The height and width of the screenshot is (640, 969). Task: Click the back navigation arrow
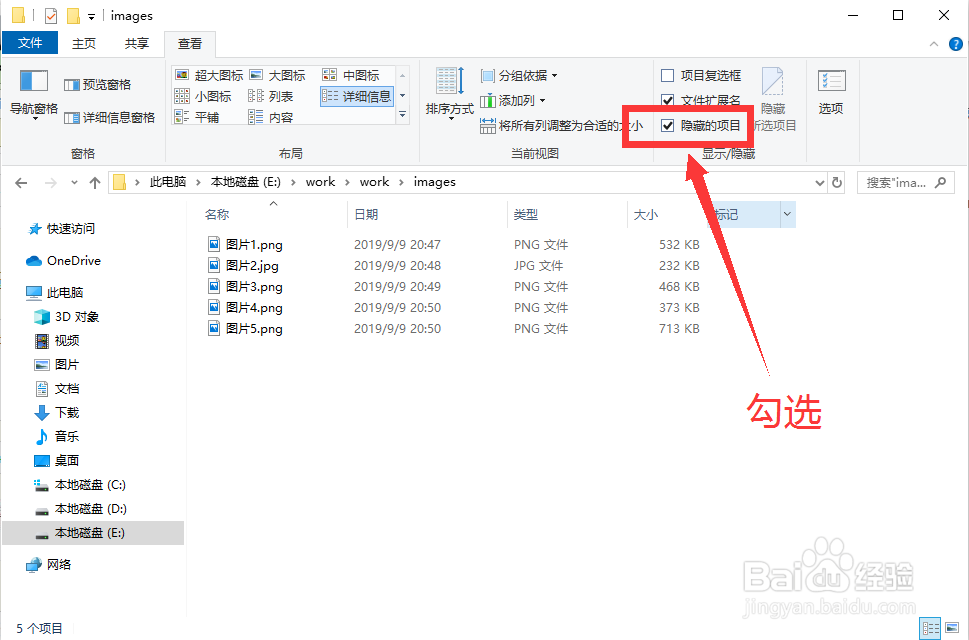click(x=21, y=182)
